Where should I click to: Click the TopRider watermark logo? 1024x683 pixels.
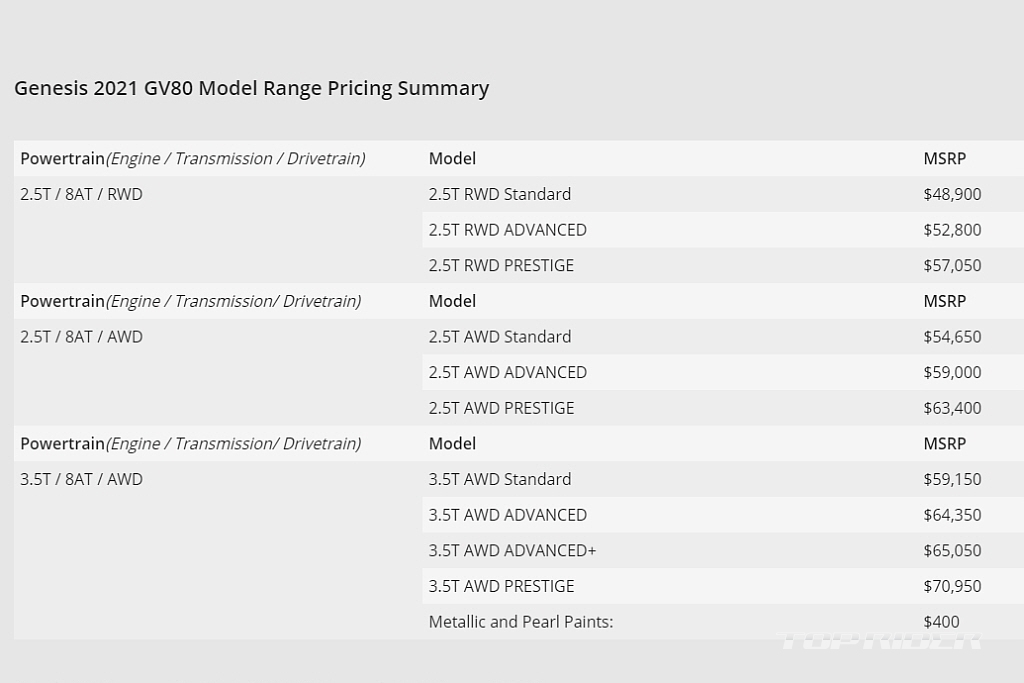(x=880, y=641)
